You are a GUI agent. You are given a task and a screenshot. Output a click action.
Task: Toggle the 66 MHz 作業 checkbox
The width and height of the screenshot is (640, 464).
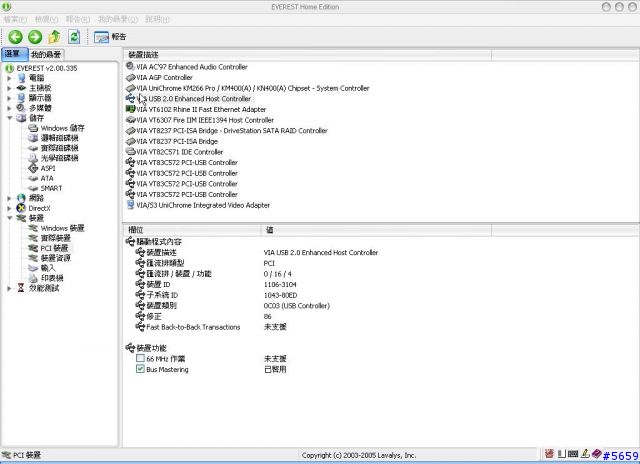tap(140, 358)
